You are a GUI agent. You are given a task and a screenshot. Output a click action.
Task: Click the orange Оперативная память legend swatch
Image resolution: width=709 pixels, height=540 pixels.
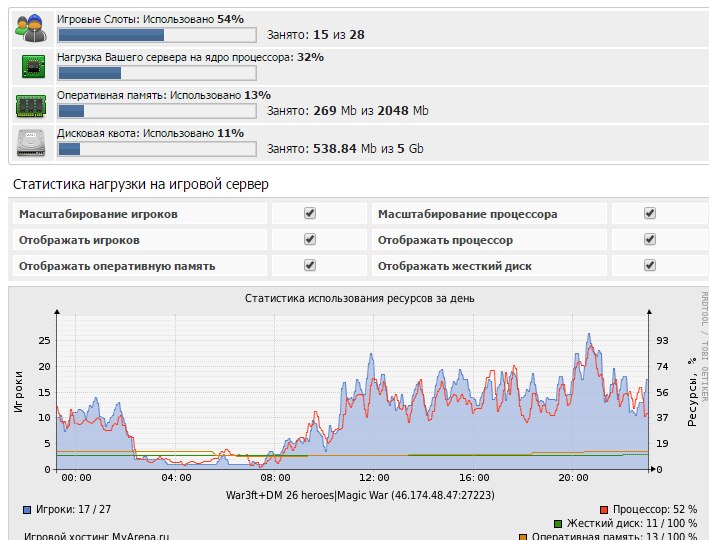pyautogui.click(x=523, y=537)
